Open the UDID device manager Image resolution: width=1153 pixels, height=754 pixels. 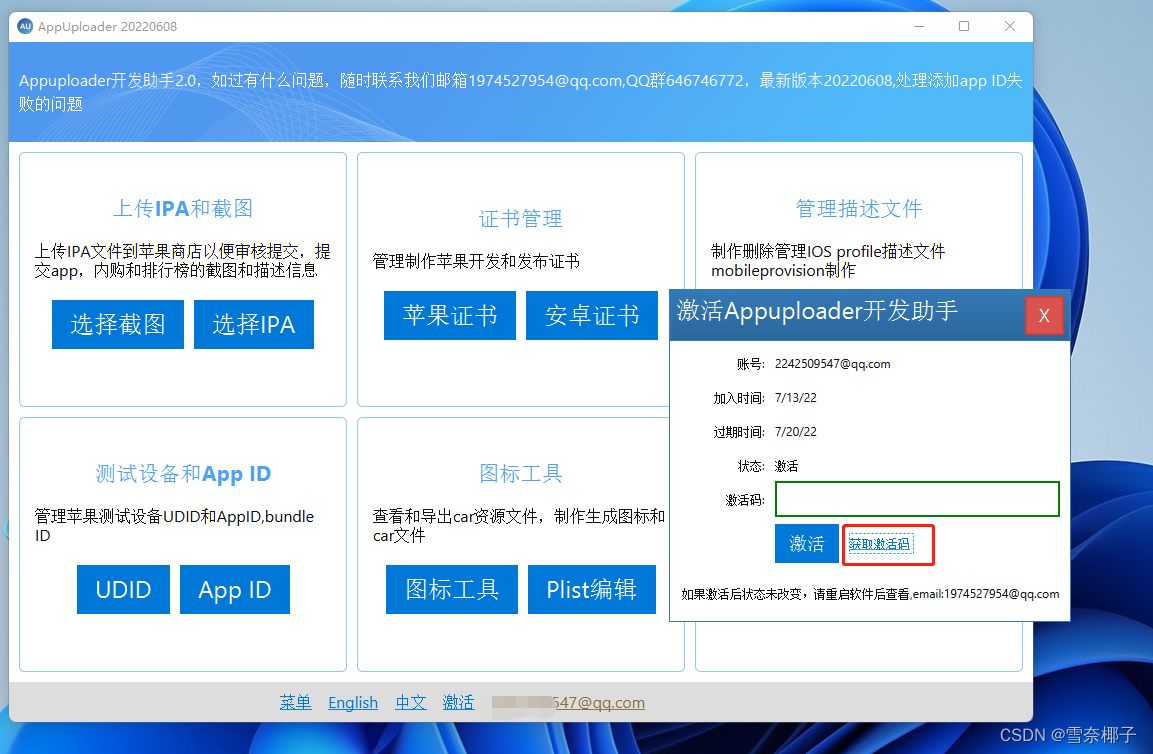tap(124, 589)
